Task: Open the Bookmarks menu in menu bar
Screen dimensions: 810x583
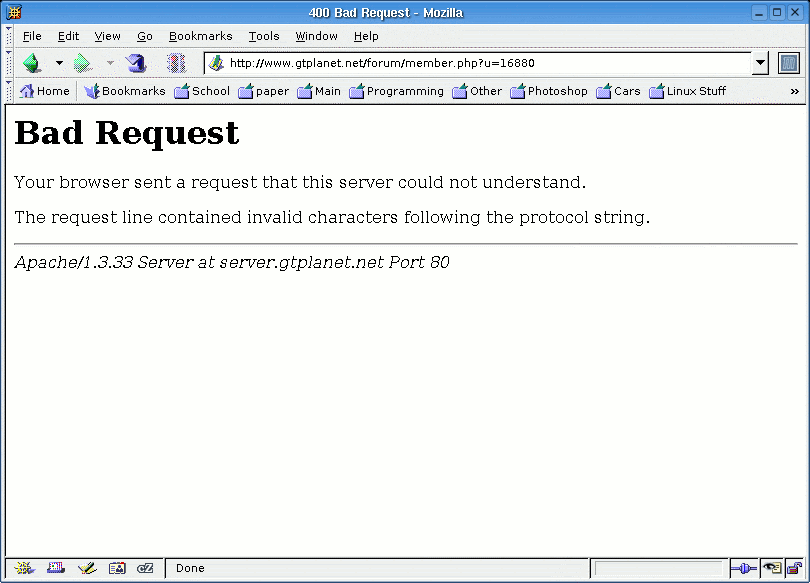Action: tap(200, 36)
